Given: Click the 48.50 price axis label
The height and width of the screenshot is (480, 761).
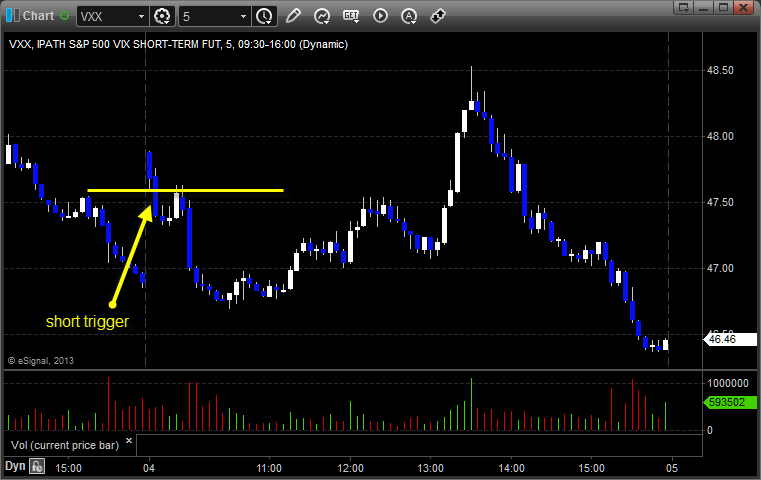Looking at the screenshot, I should click(x=720, y=70).
